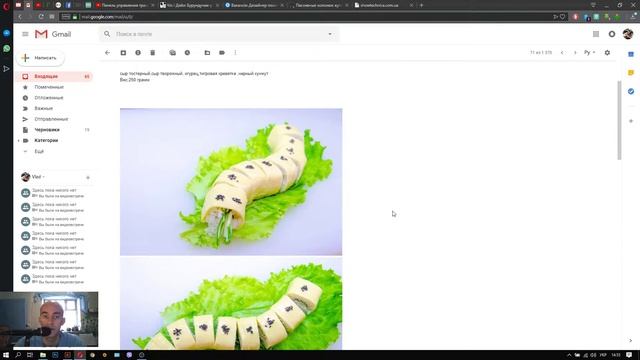Reload the page in browser
The height and width of the screenshot is (360, 640).
pos(41,17)
